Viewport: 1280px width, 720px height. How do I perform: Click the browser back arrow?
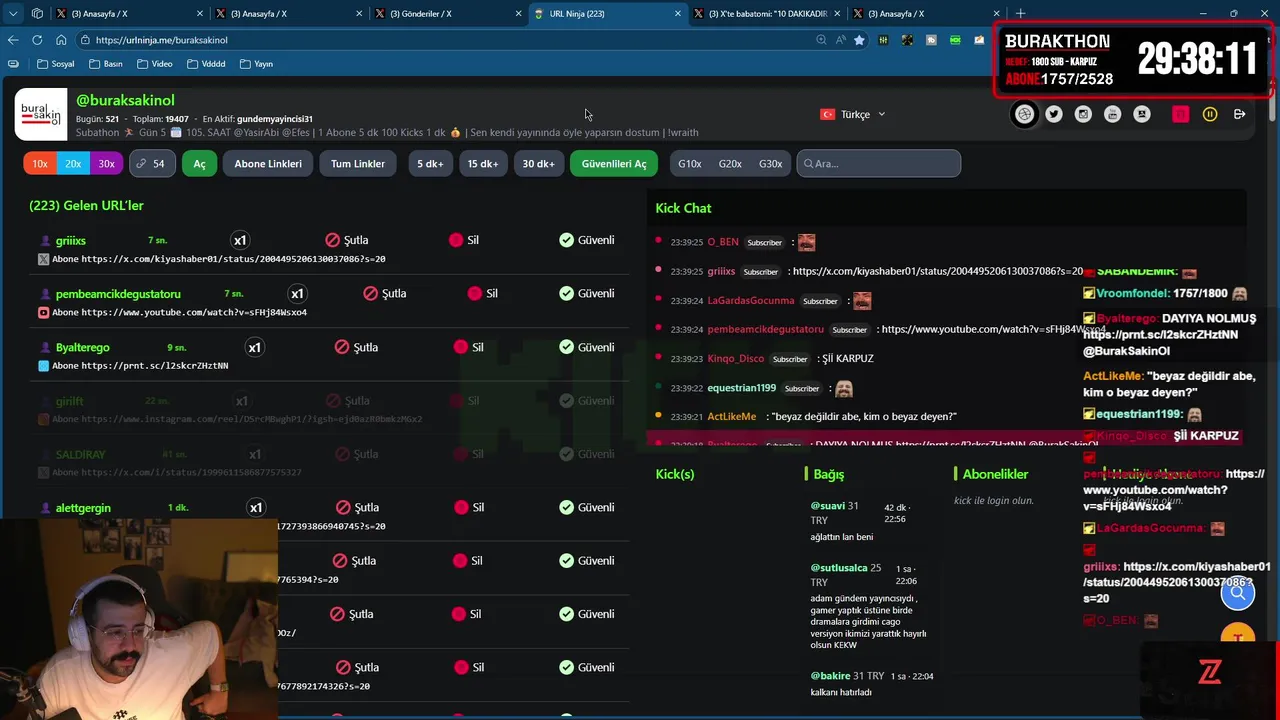click(13, 40)
